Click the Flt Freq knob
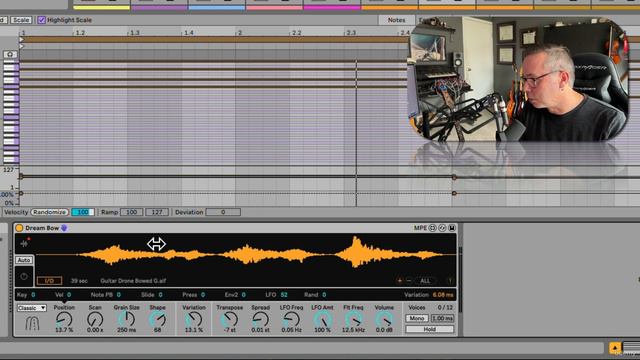 click(x=353, y=319)
